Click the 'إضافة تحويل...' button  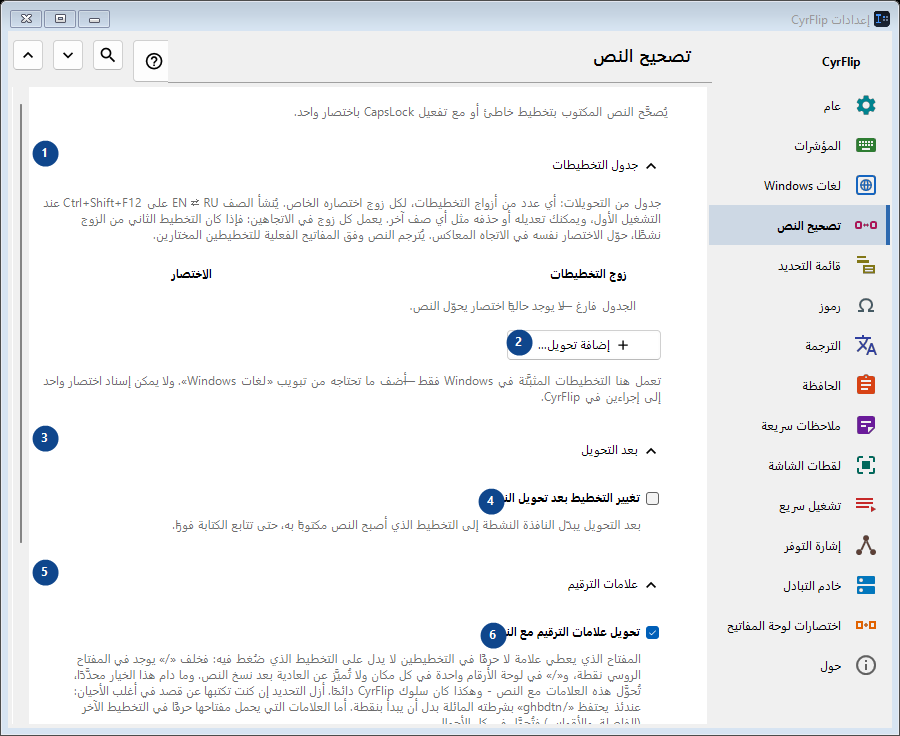click(584, 345)
